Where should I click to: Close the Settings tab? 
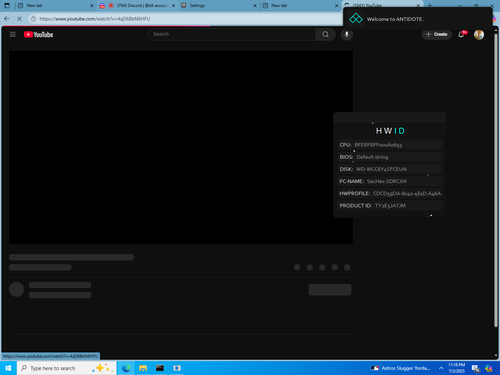pyautogui.click(x=255, y=6)
